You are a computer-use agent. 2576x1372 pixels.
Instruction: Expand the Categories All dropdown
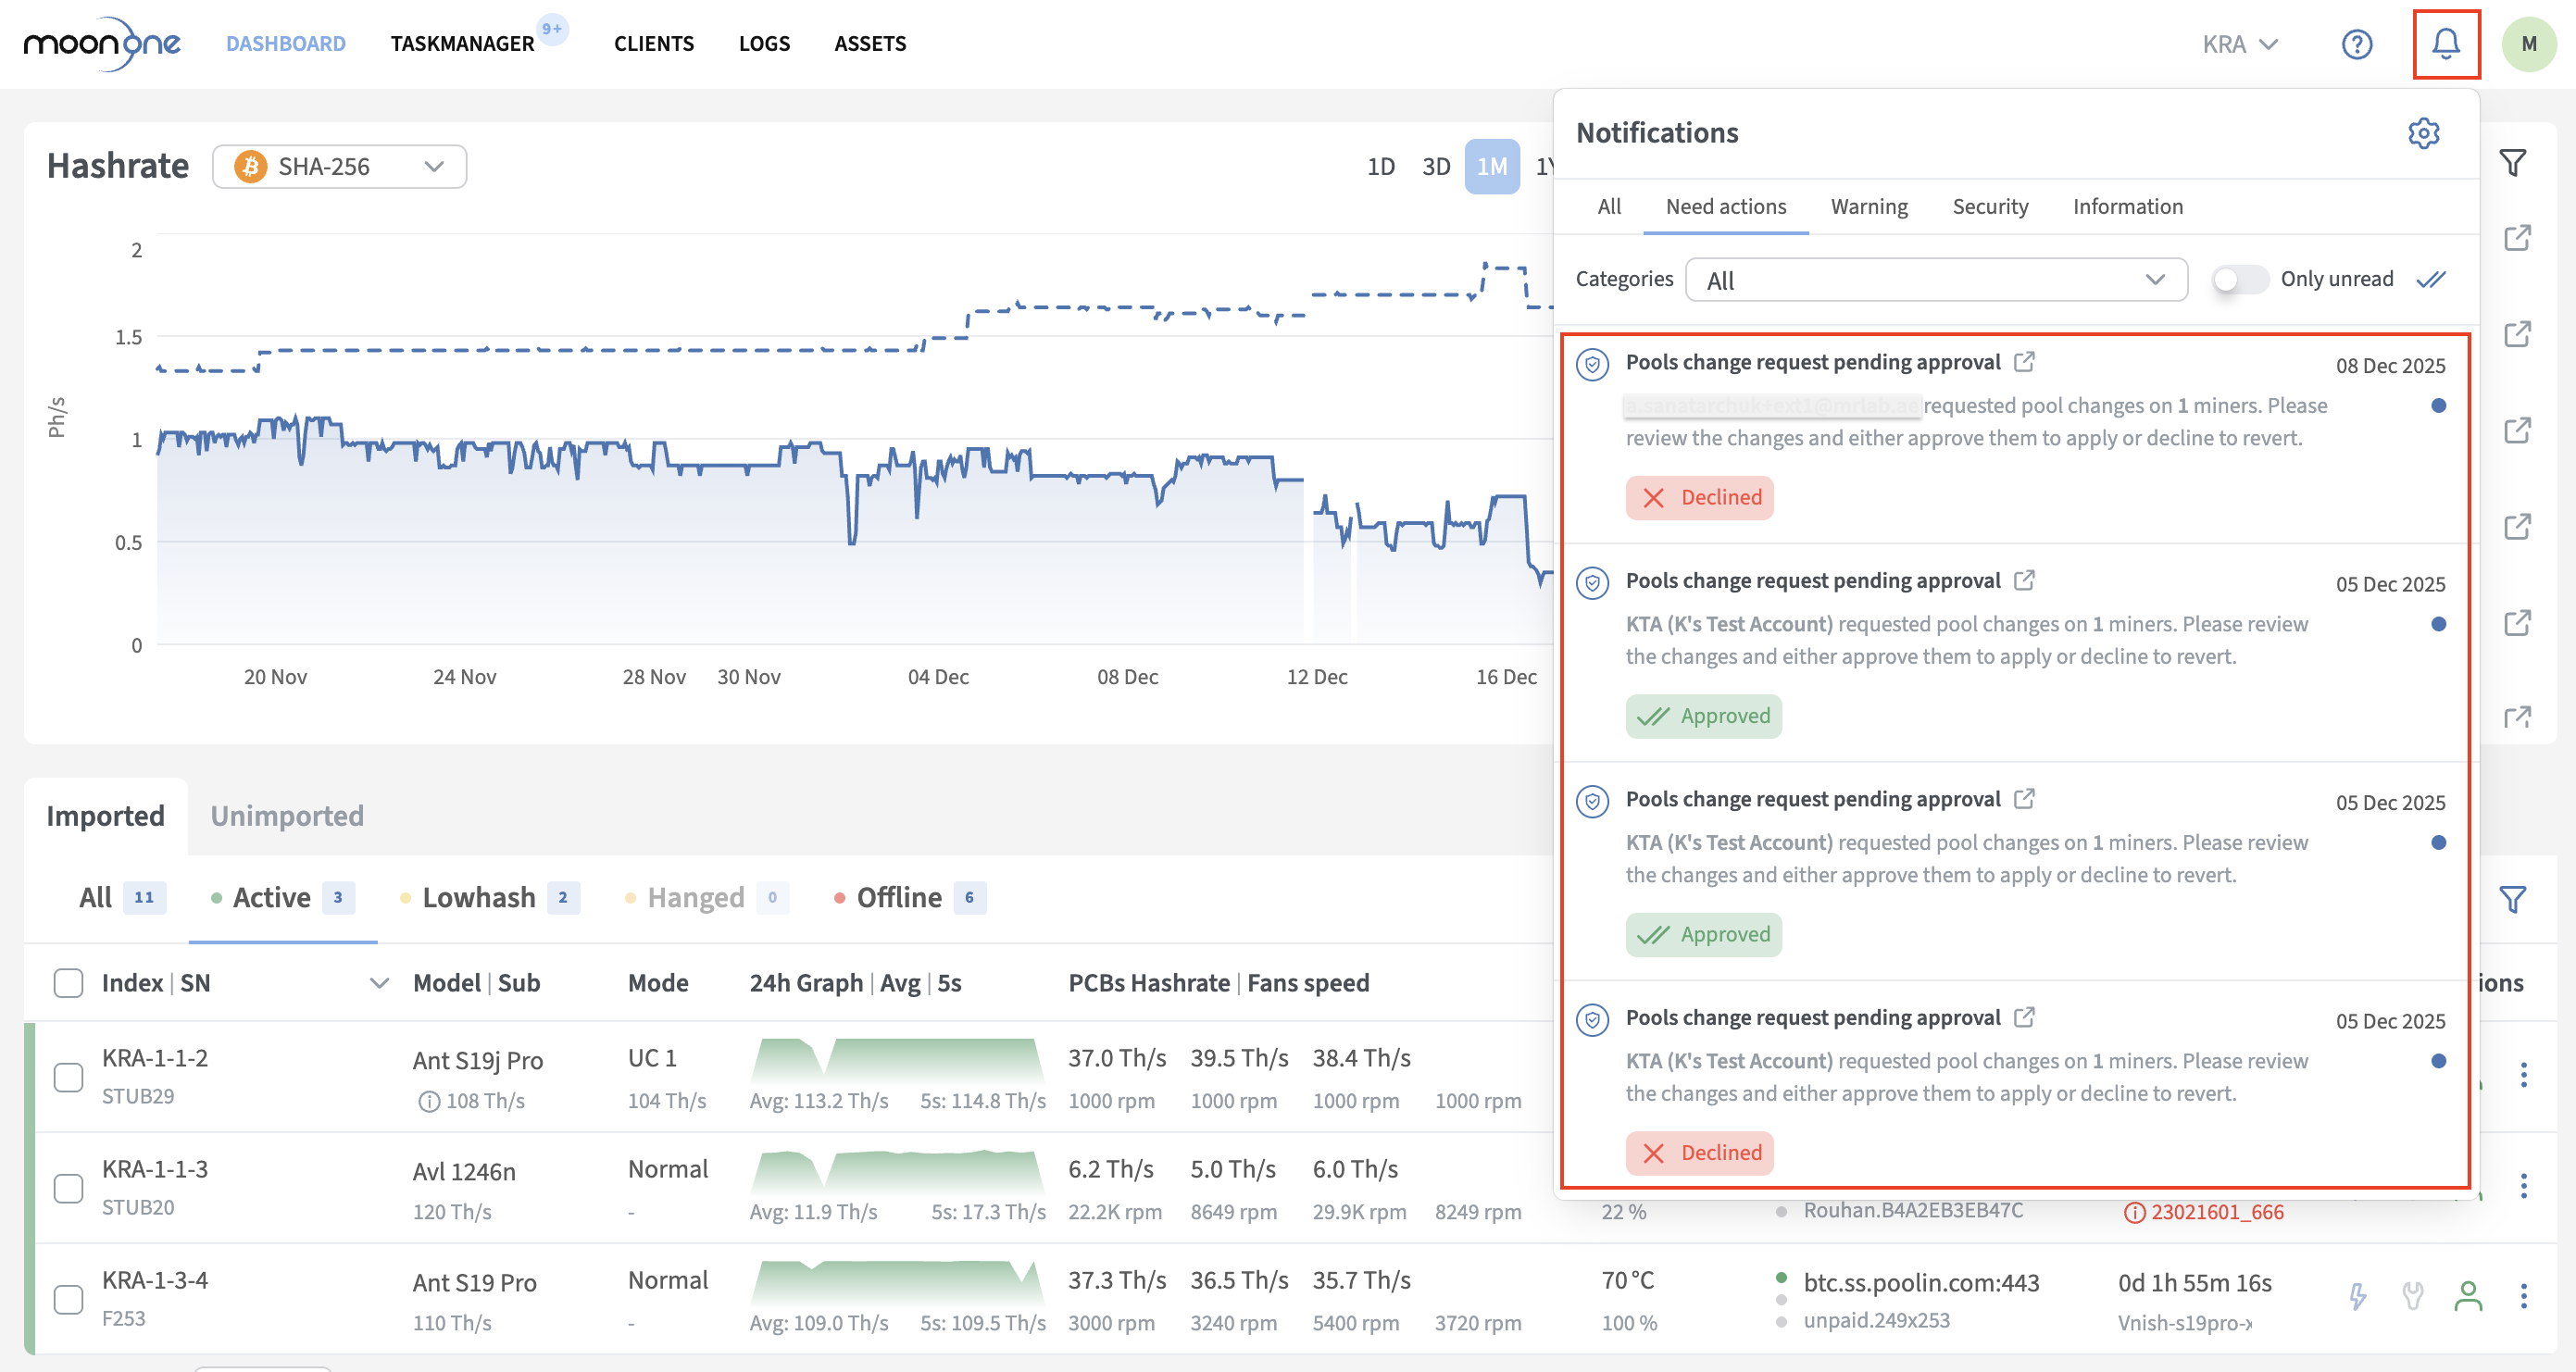[x=1935, y=280]
